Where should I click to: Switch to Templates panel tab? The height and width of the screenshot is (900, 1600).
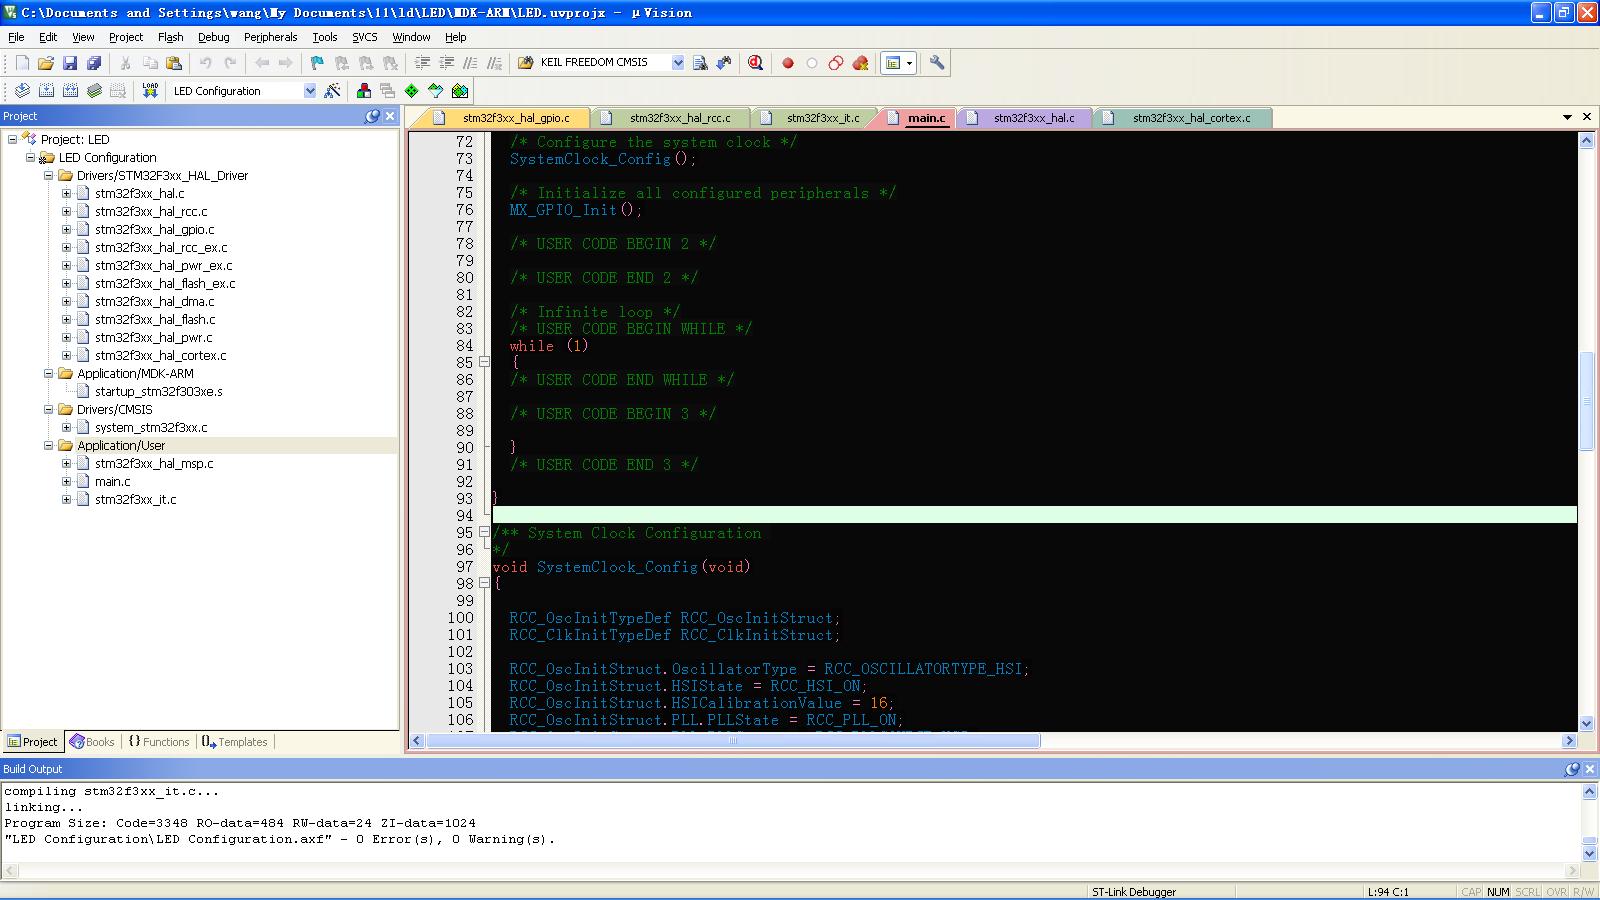[x=235, y=742]
